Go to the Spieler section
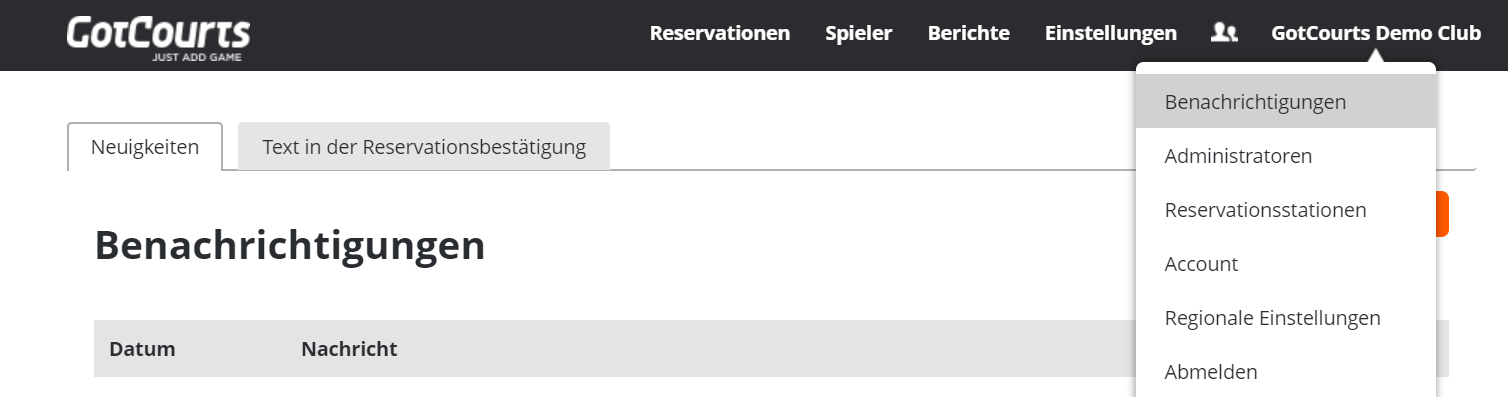The width and height of the screenshot is (1508, 397). 859,33
